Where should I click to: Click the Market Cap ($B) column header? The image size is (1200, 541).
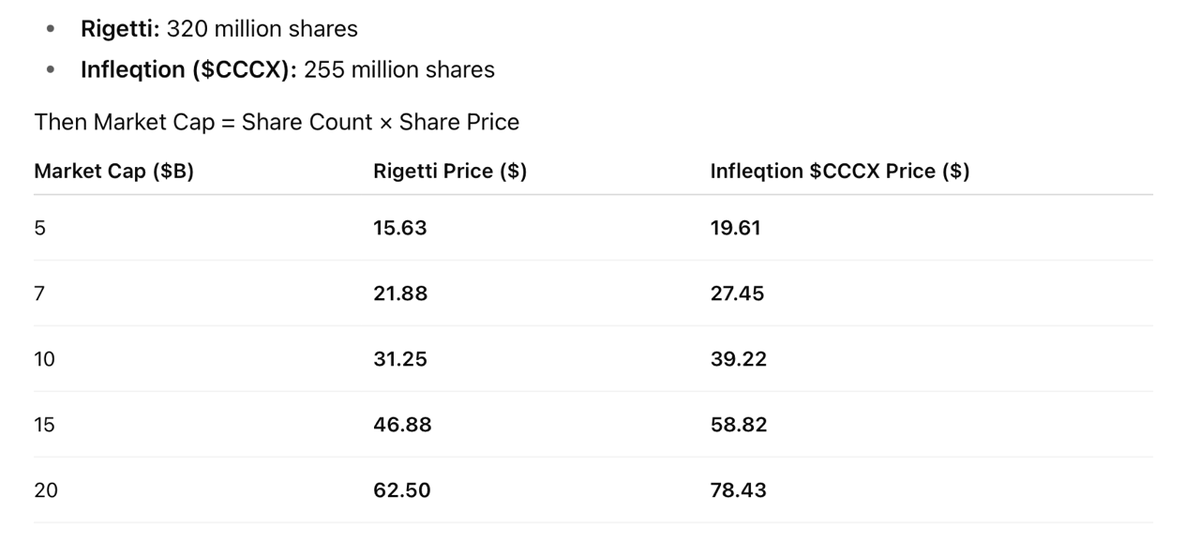click(114, 171)
